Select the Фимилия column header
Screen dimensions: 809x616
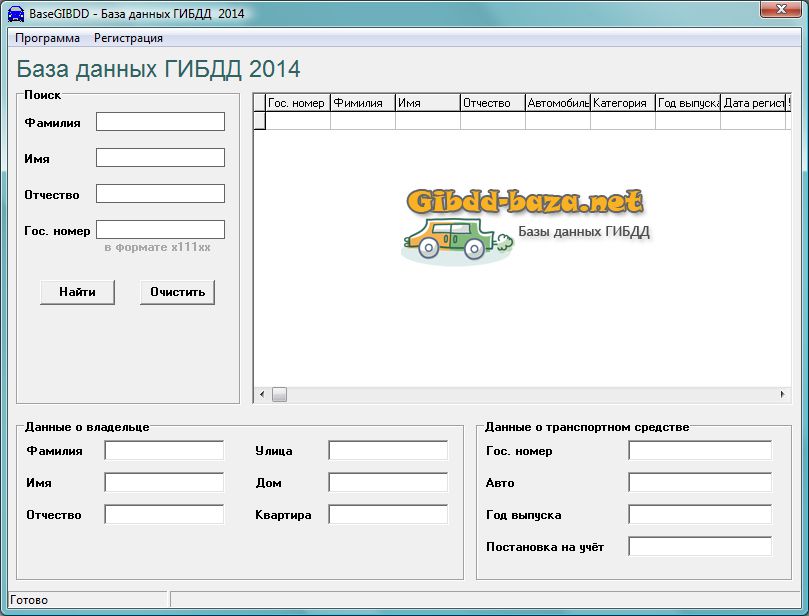click(363, 103)
